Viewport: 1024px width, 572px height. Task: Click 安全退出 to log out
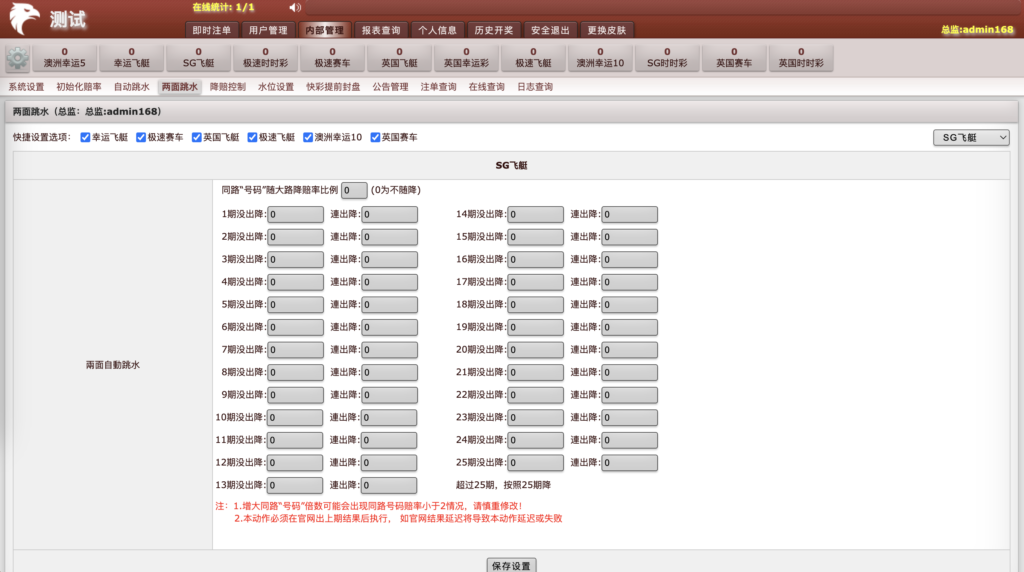coord(552,30)
